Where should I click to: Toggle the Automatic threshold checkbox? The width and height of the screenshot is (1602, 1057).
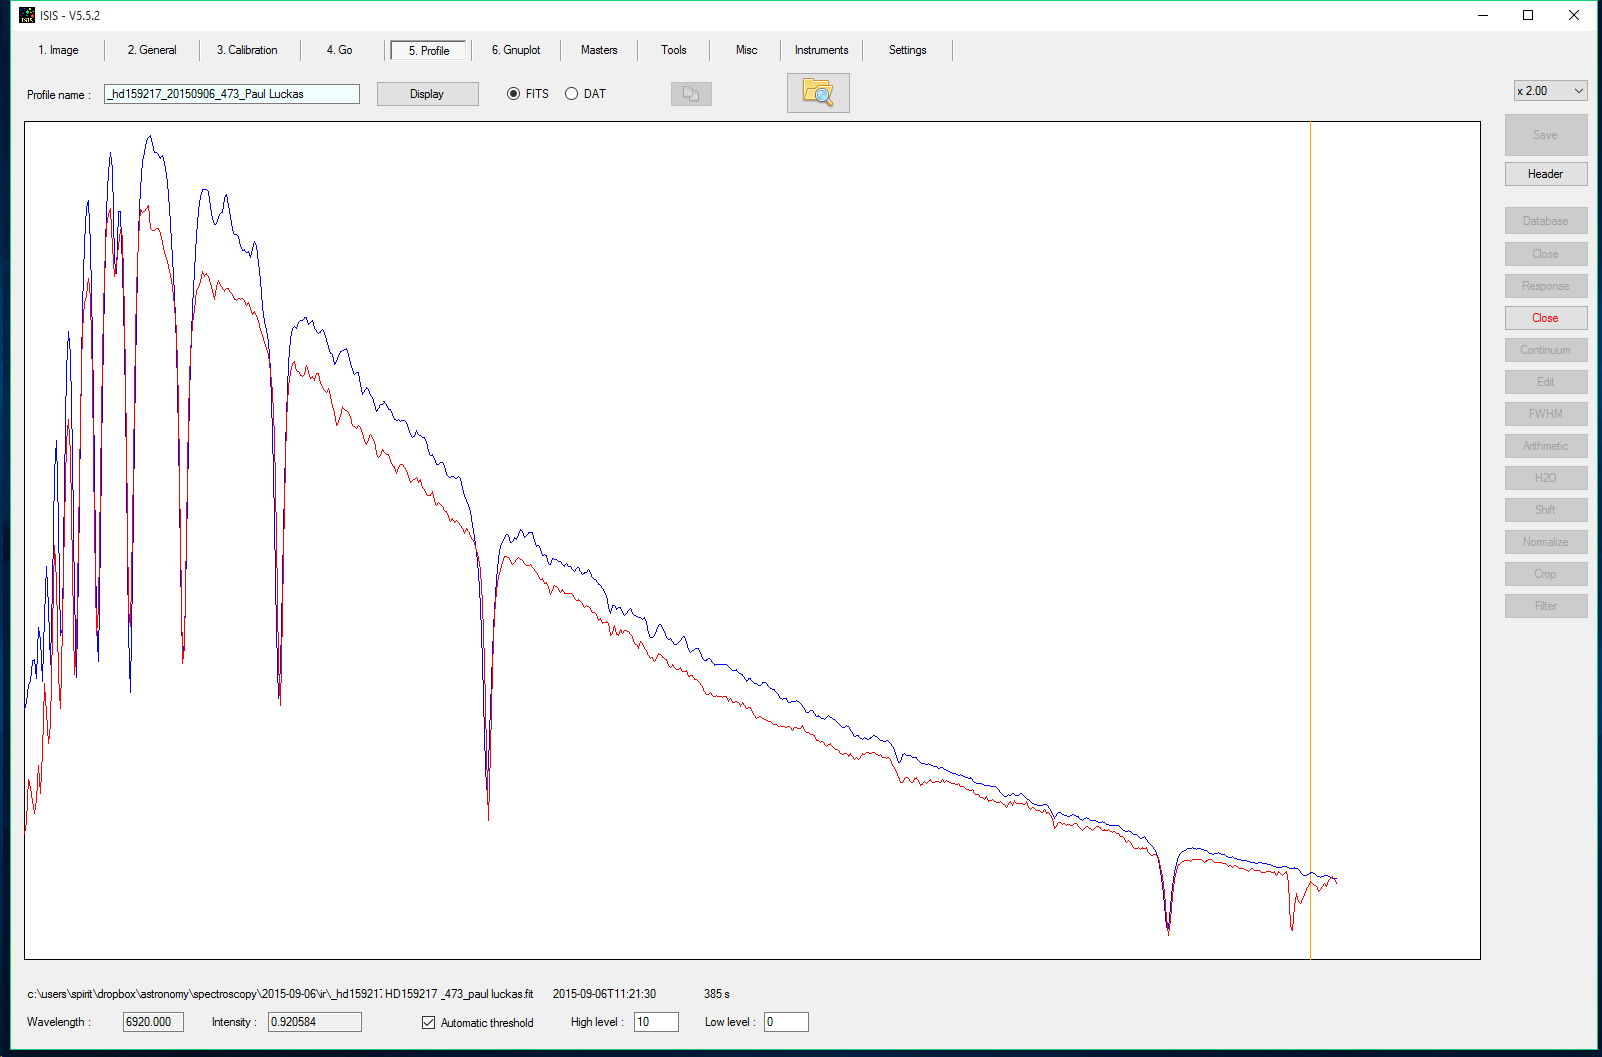429,1022
